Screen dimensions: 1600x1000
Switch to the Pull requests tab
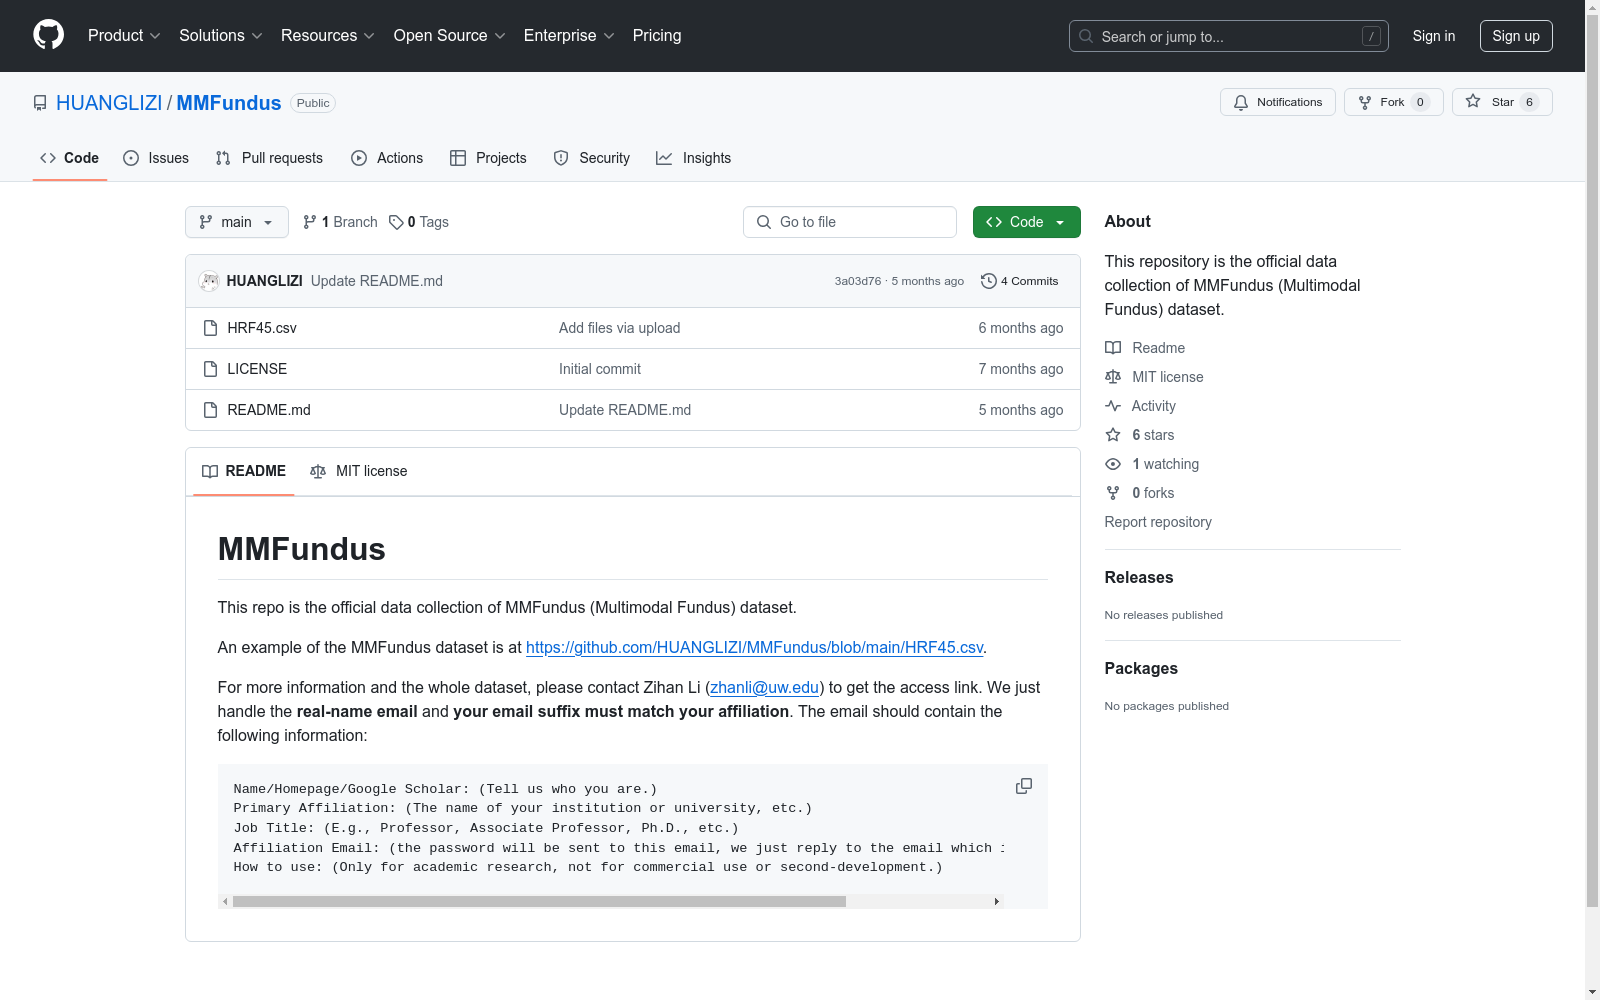(x=269, y=158)
